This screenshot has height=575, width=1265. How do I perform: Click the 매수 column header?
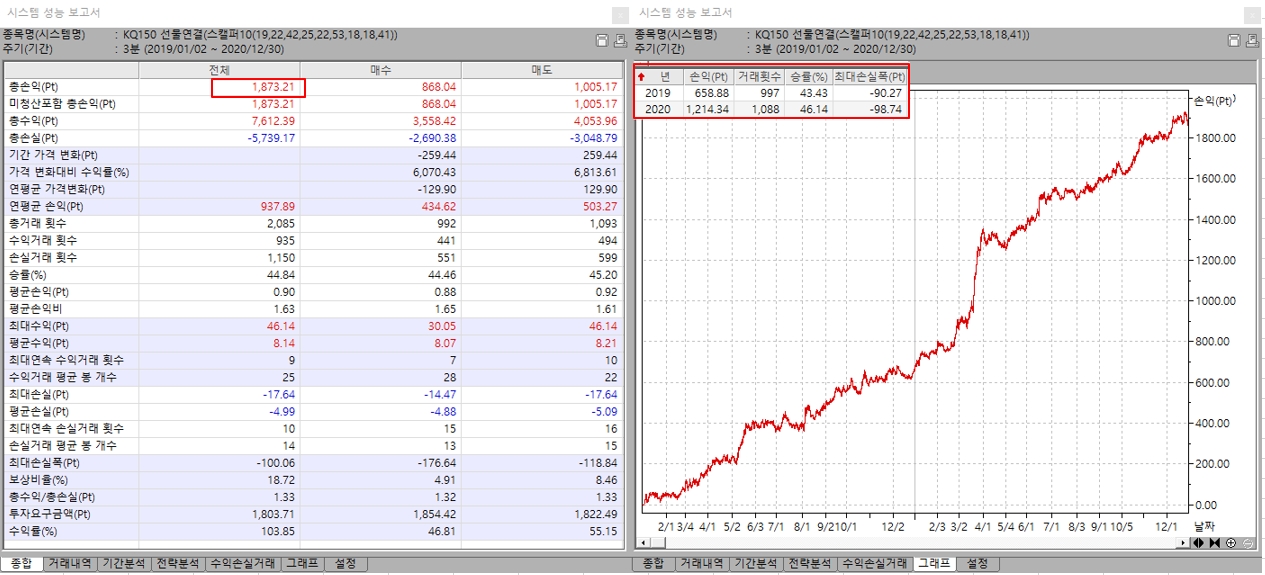(380, 70)
